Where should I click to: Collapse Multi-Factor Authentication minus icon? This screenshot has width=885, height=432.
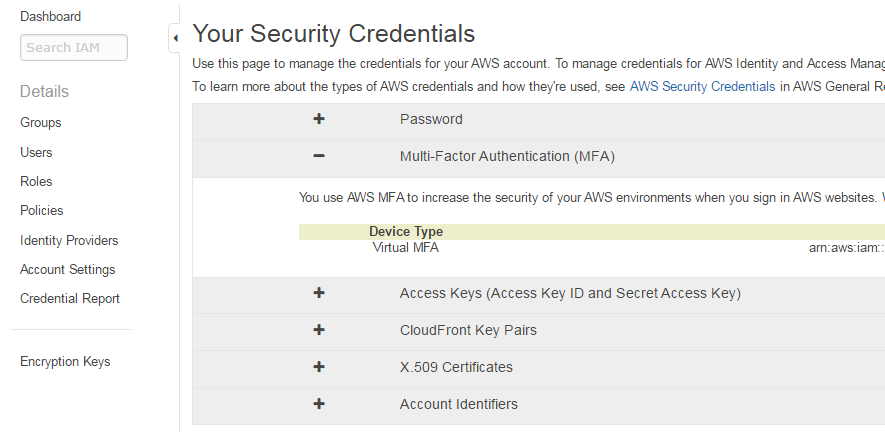[319, 155]
